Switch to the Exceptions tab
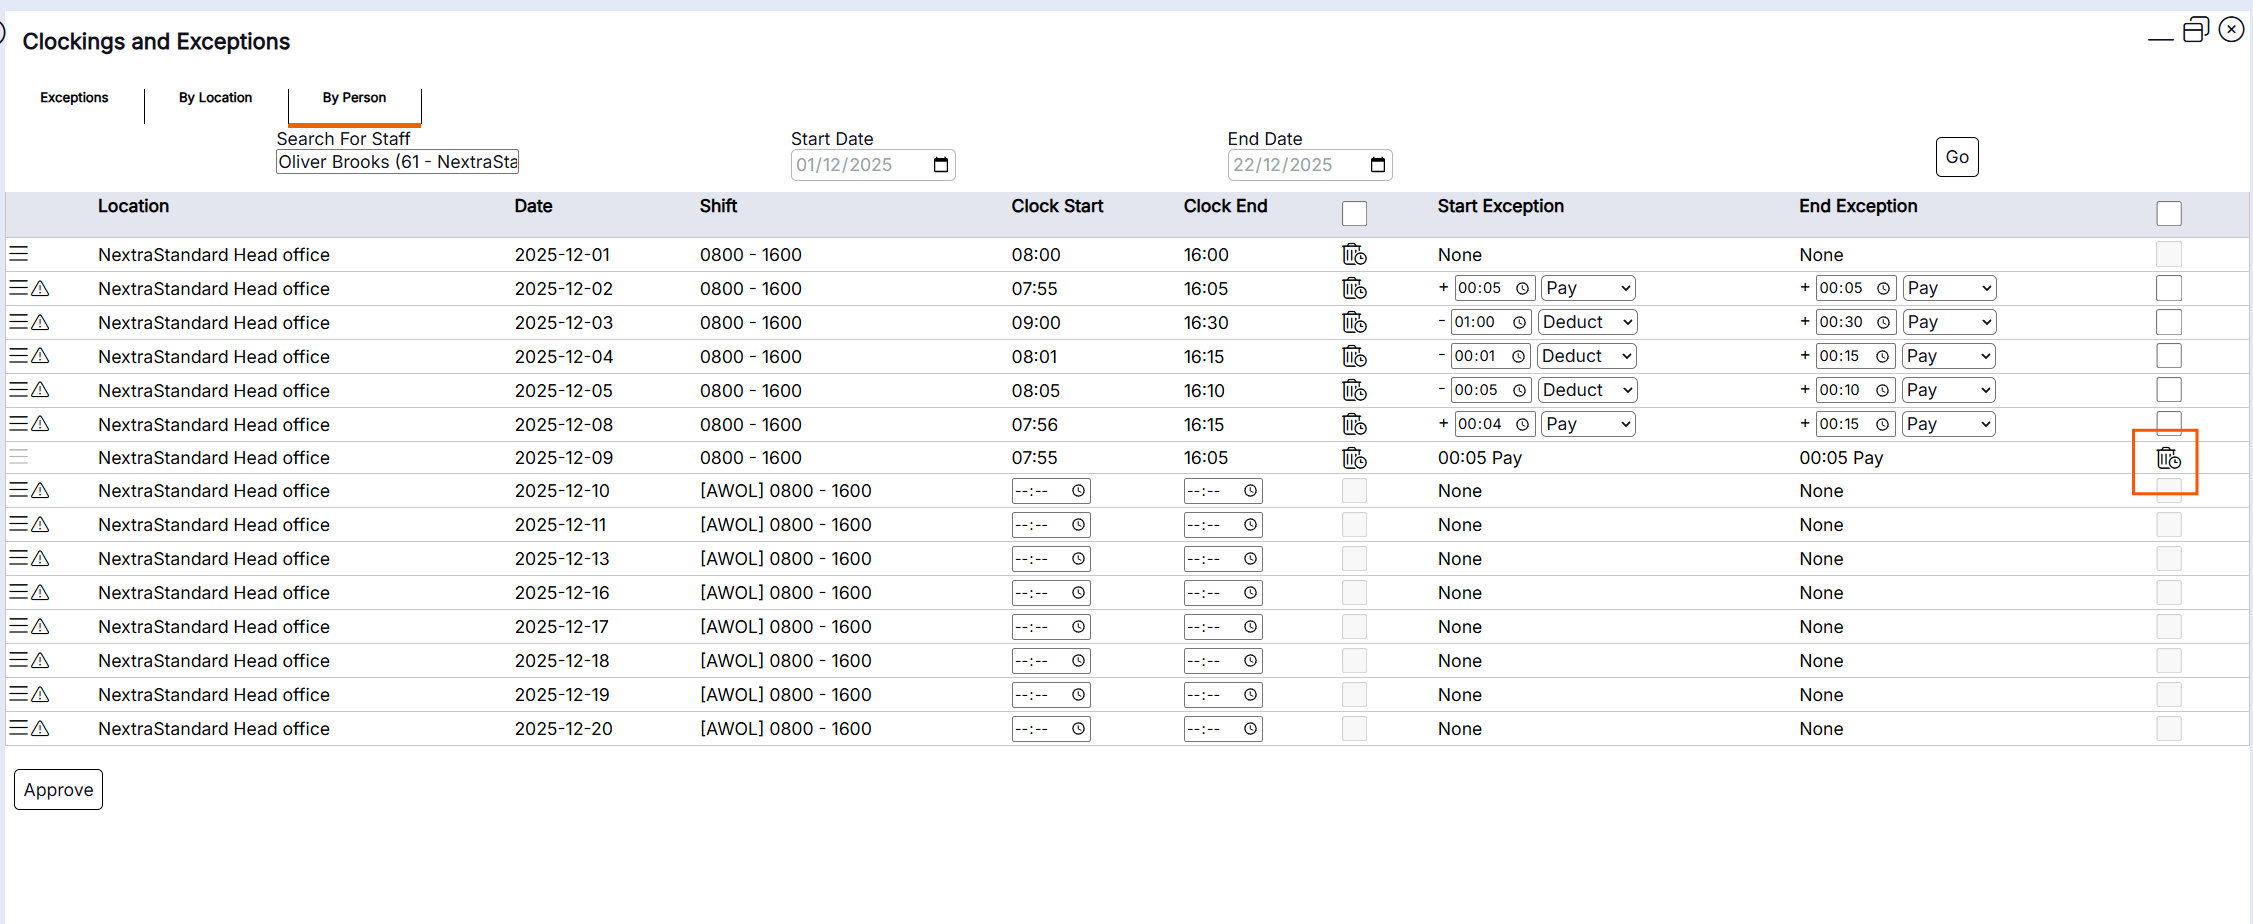The height and width of the screenshot is (924, 2253). [74, 98]
